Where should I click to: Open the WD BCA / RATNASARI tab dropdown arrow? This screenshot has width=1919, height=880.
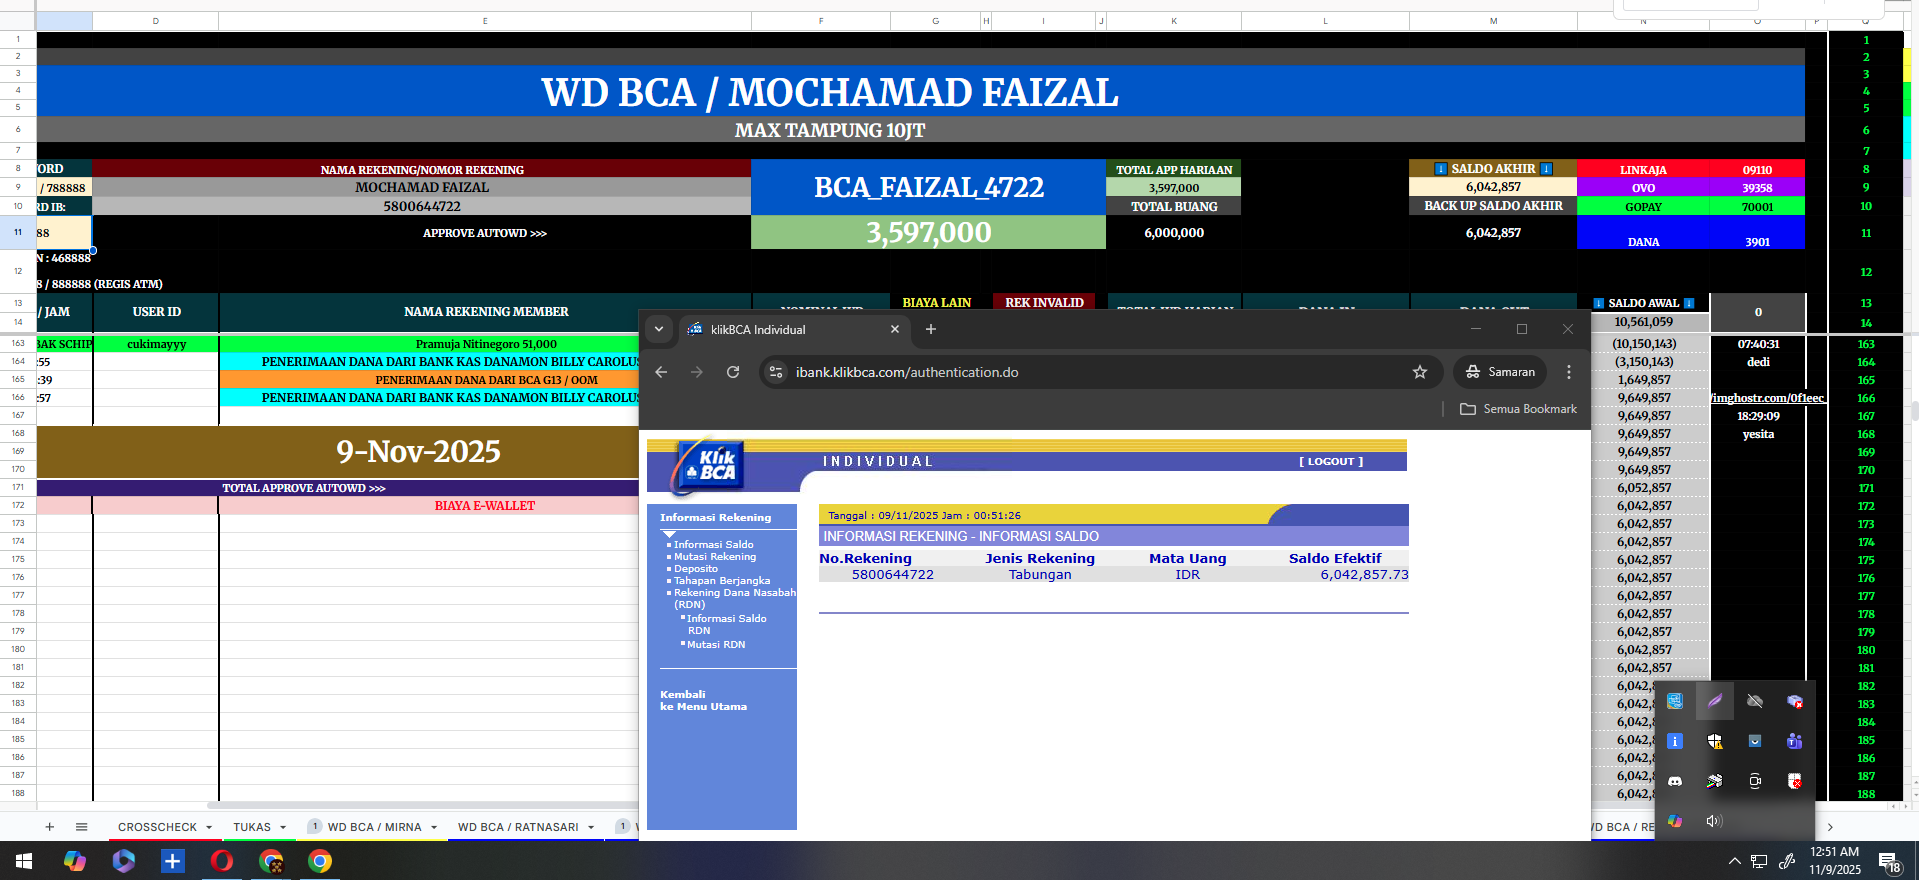(x=591, y=827)
